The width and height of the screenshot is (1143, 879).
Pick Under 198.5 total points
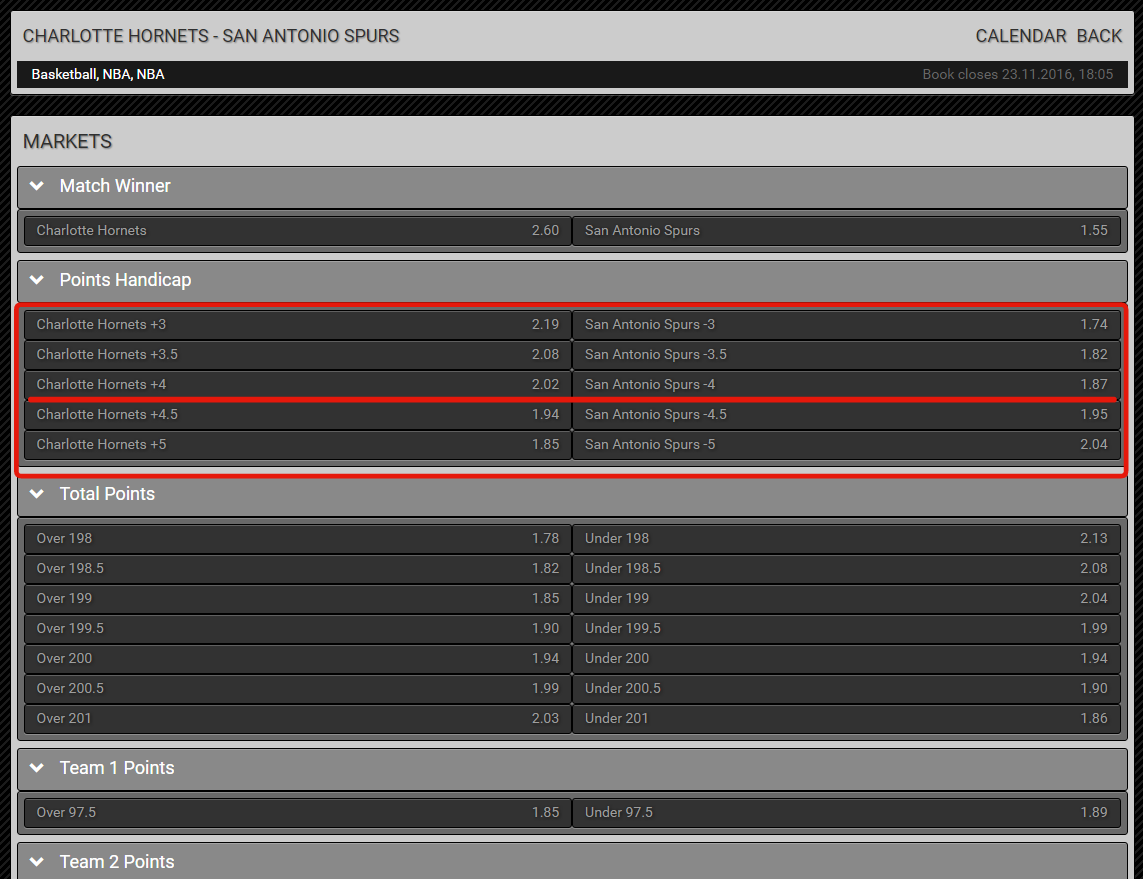pos(846,569)
